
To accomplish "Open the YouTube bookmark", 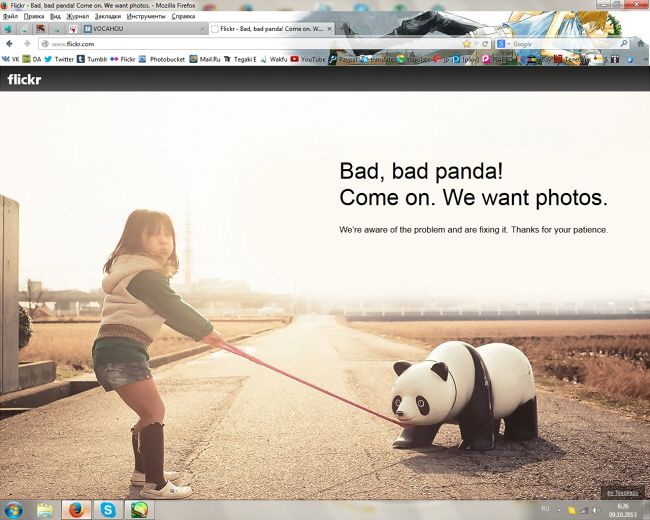I will pyautogui.click(x=308, y=59).
